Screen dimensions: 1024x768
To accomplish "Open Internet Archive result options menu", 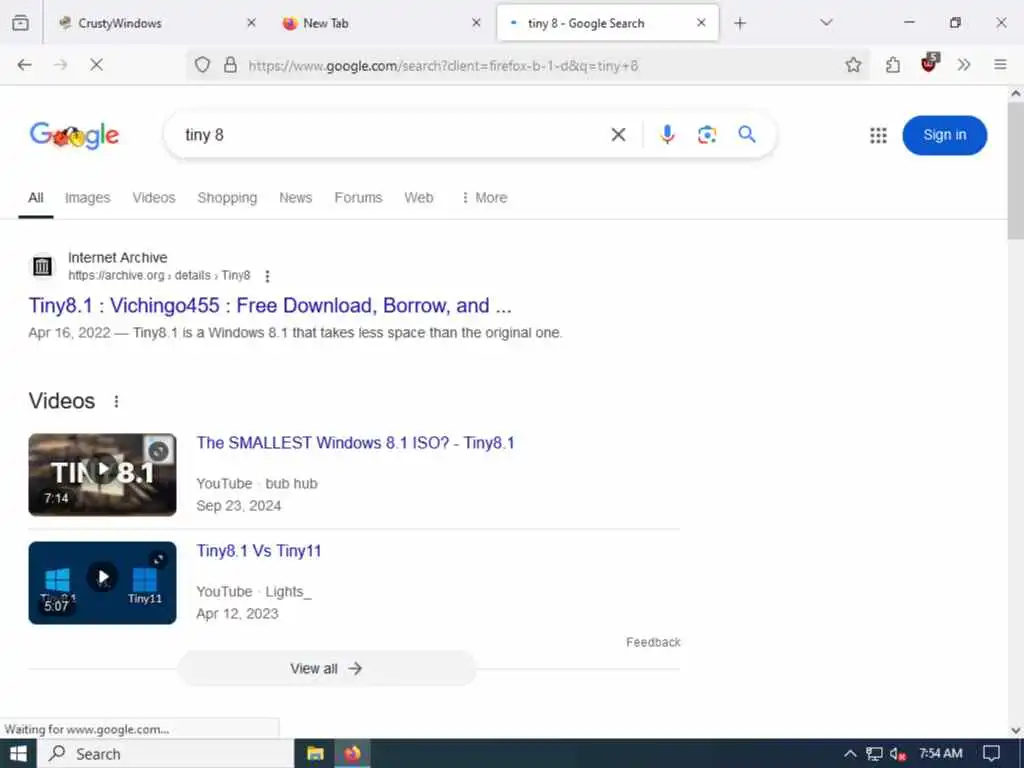I will [x=267, y=276].
